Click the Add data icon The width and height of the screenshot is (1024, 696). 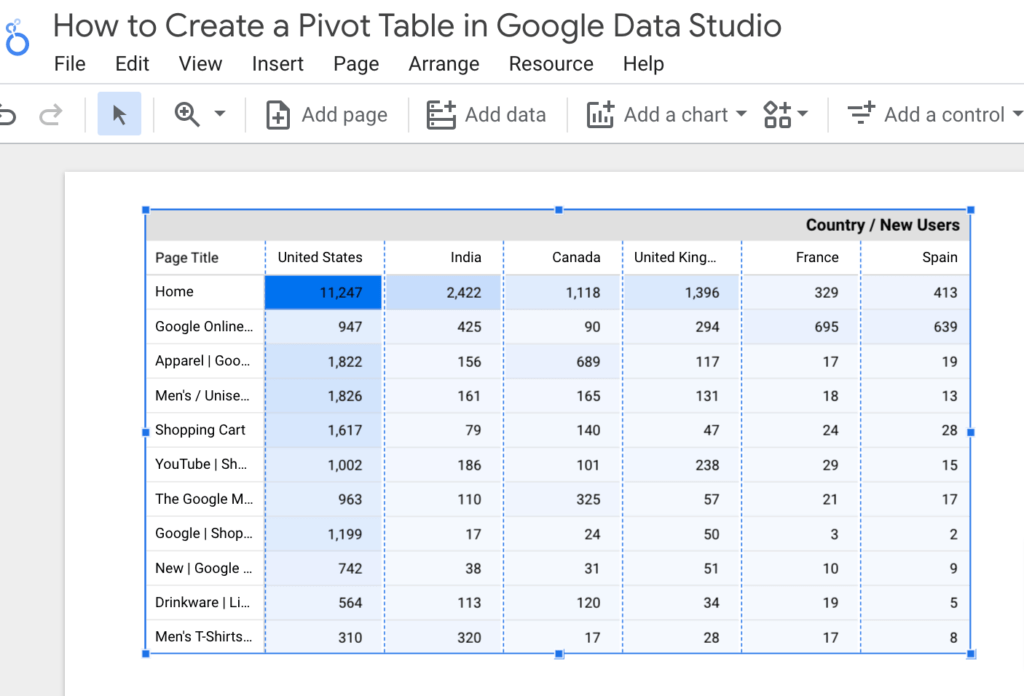coord(441,114)
